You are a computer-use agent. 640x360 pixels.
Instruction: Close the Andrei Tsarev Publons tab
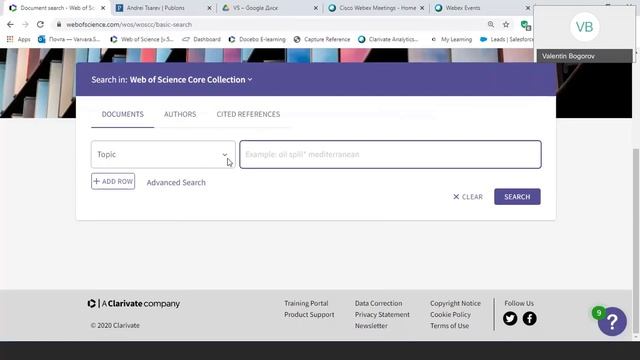(209, 8)
